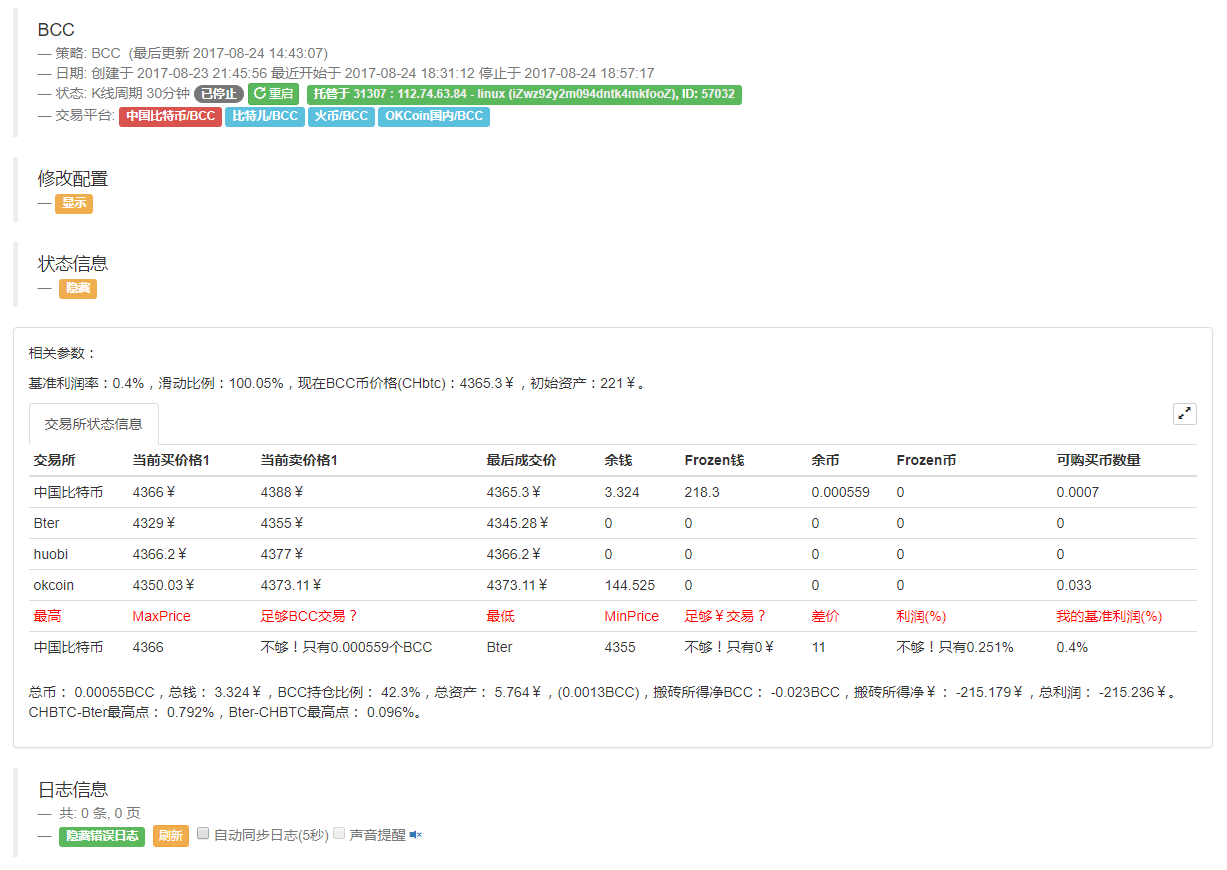Click the 4345.28¥ Bter last price
The width and height of the screenshot is (1227, 870).
pos(517,523)
